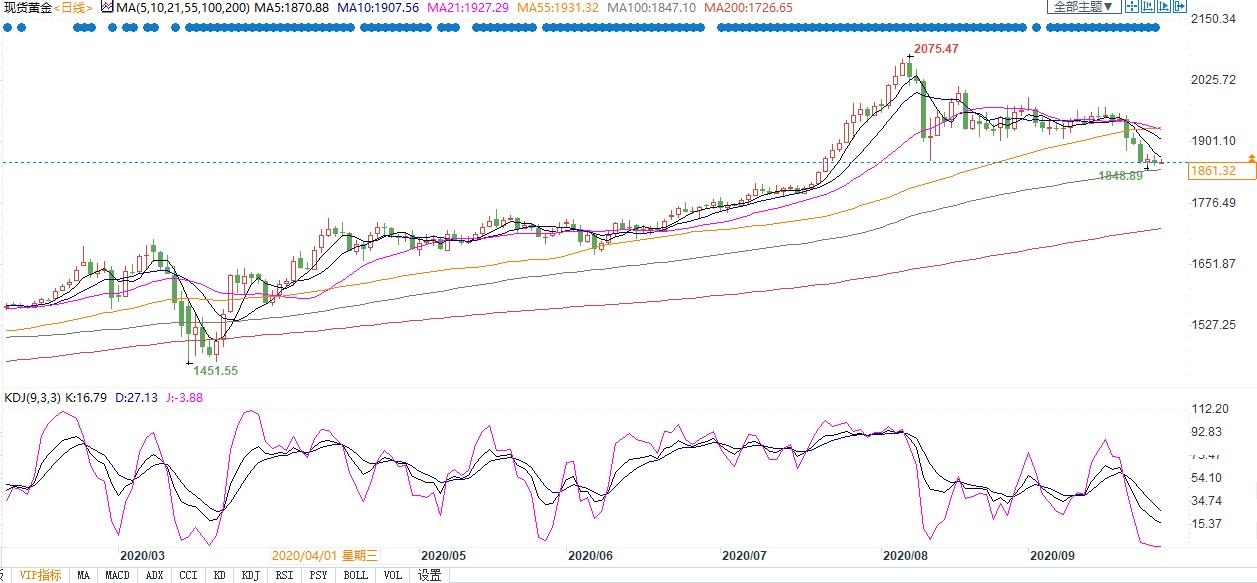Open the 全部主题 dropdown
Screen dimensions: 1257x583
coord(1082,6)
